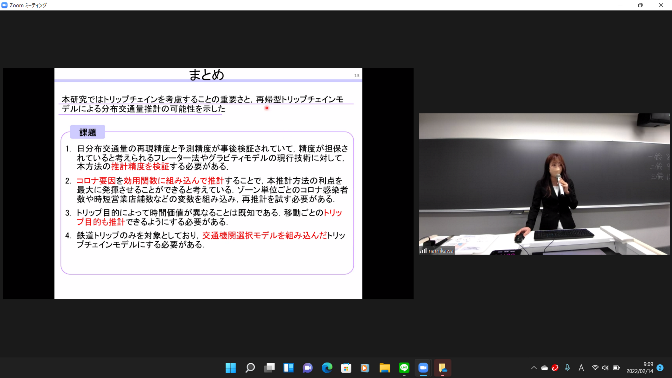Switch IME input mode indicator A
The height and width of the screenshot is (378, 672).
[581, 368]
